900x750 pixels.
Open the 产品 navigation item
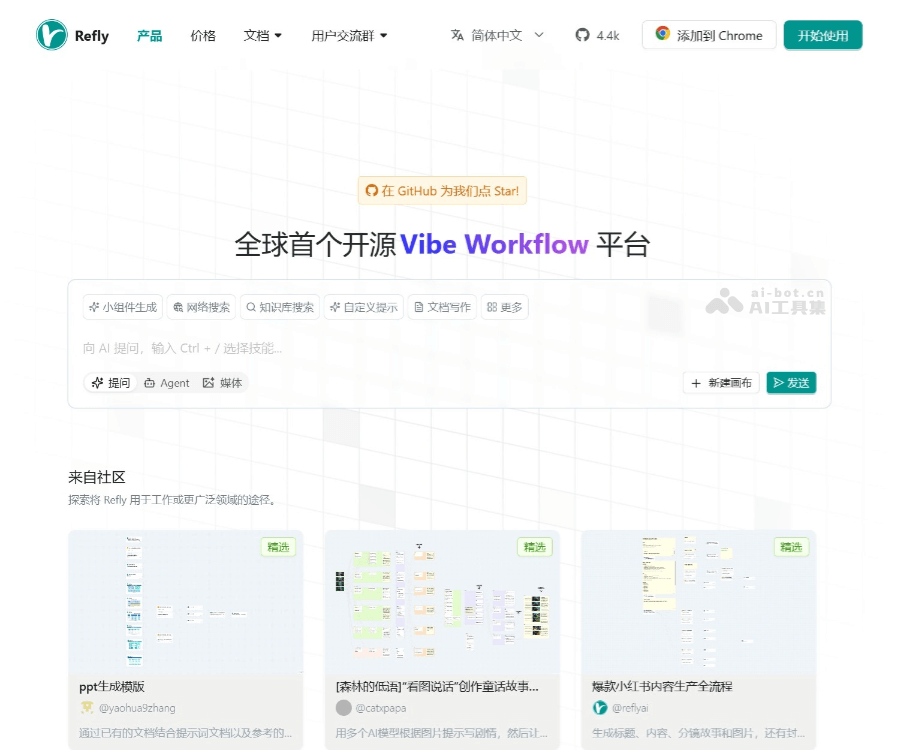[149, 35]
